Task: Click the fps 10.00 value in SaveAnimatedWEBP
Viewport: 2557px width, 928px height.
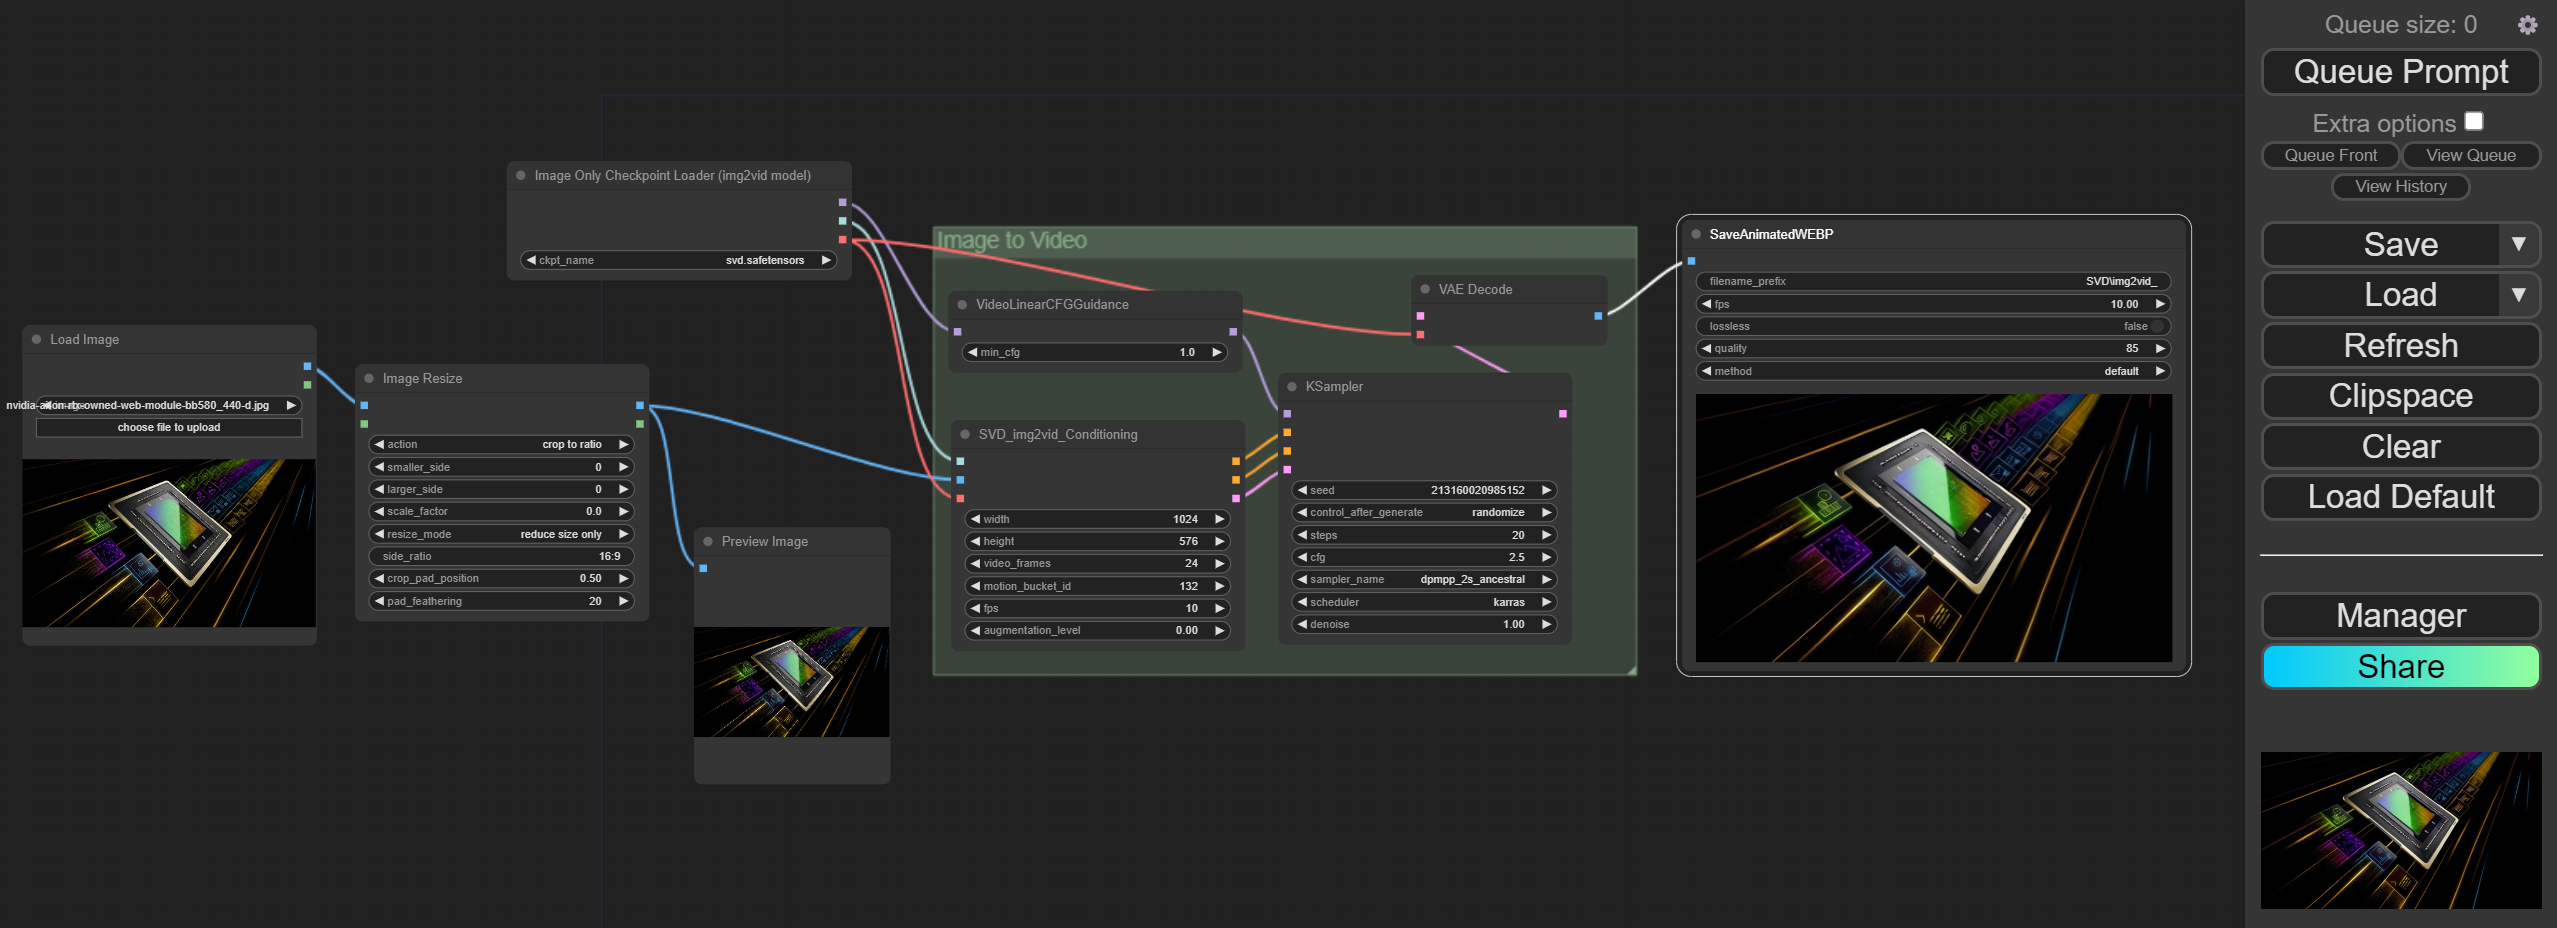Action: coord(2124,304)
